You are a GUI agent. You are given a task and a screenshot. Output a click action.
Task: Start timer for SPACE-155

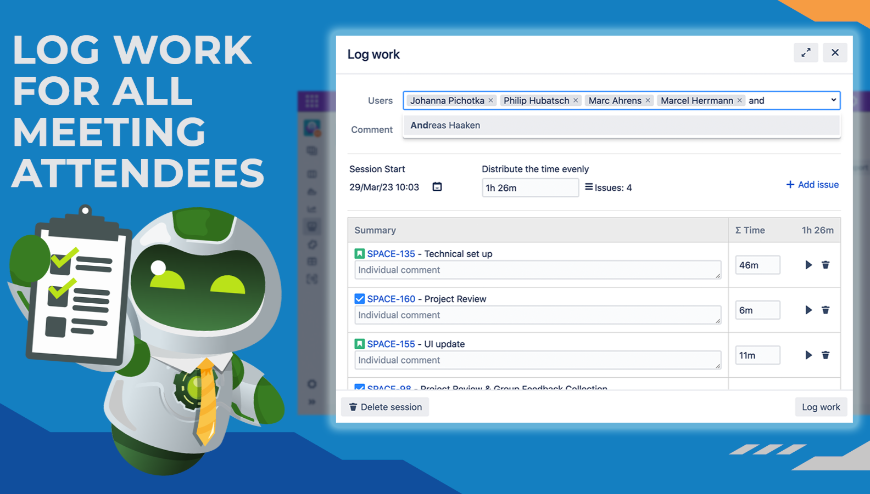(808, 355)
